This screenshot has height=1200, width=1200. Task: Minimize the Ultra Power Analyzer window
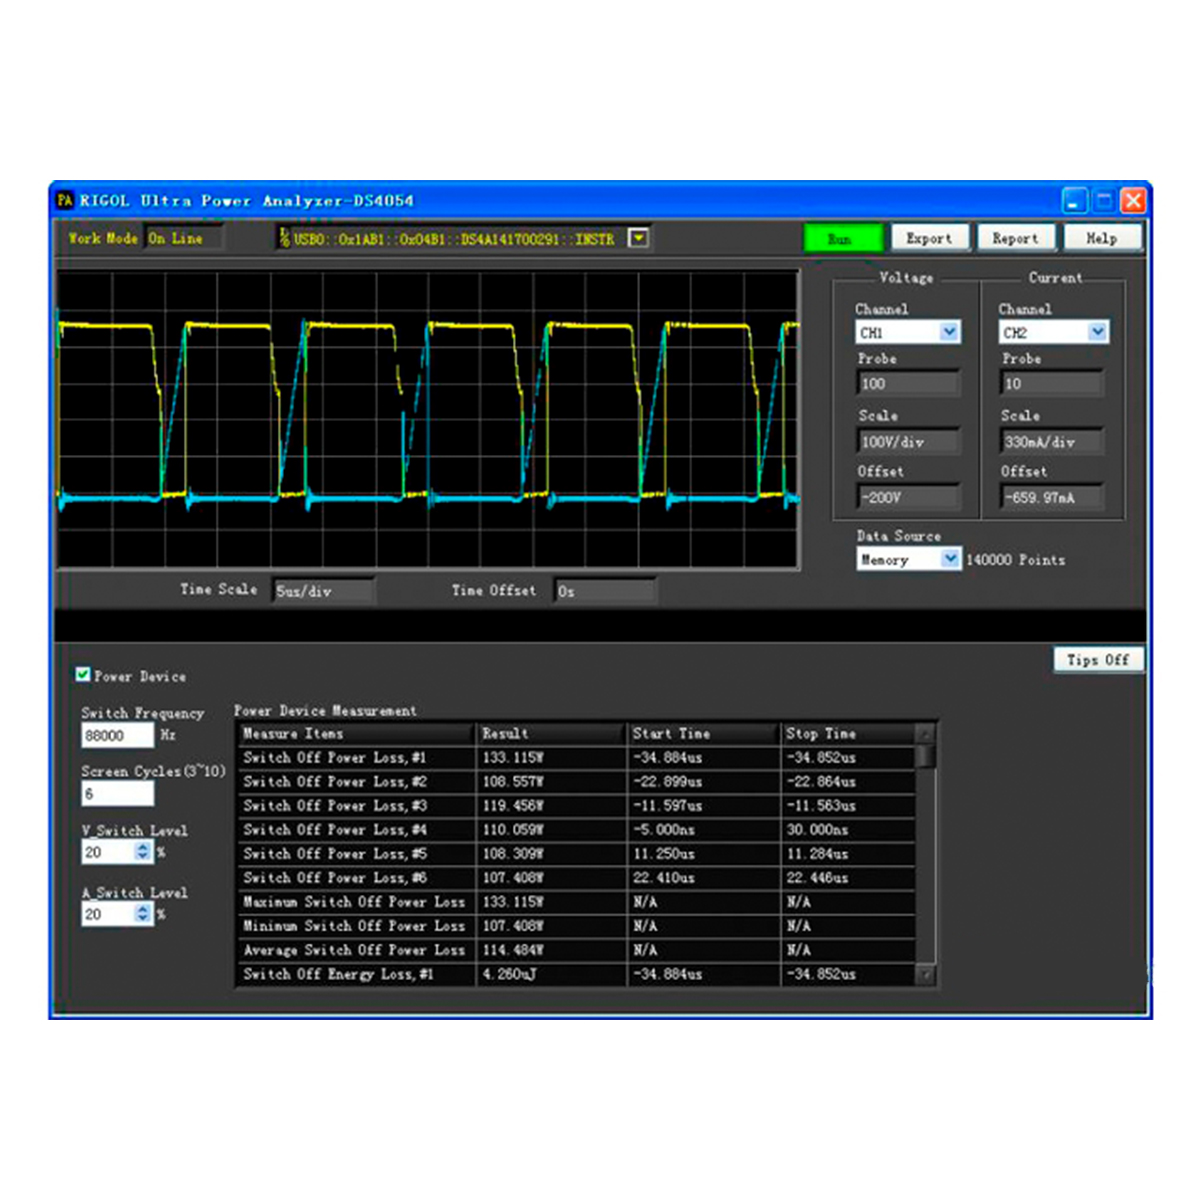coord(1074,201)
